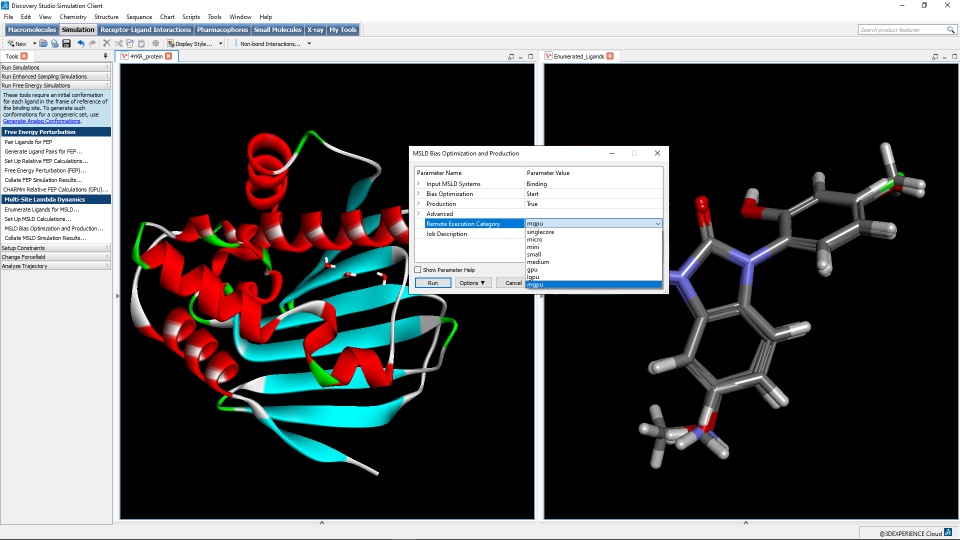Image resolution: width=960 pixels, height=540 pixels.
Task: Click the Save floppy disk icon
Action: click(x=67, y=43)
